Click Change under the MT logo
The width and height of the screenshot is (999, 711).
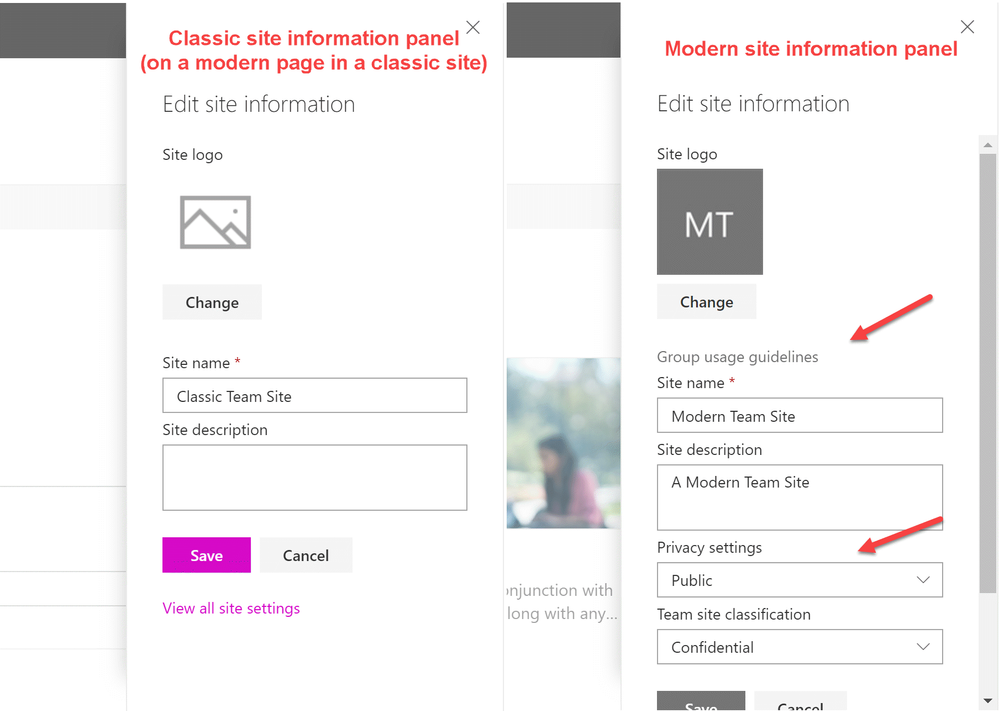click(x=707, y=301)
